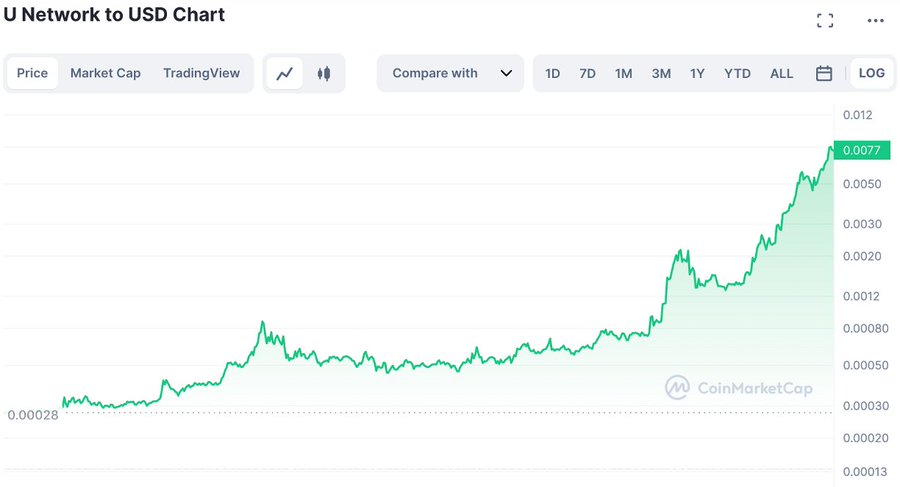Click the CoinMarketCap watermark logo
Screen dimensions: 900x487
739,388
